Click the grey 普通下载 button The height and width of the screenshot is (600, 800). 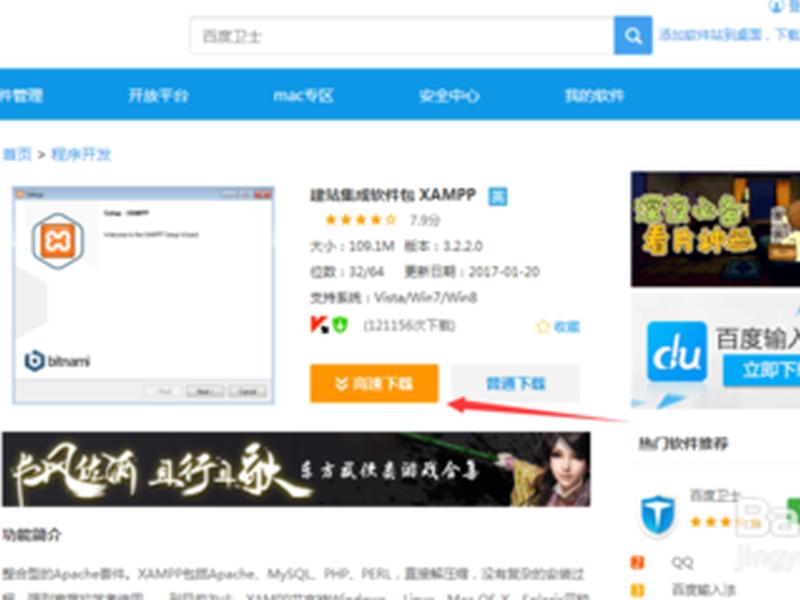coord(516,383)
